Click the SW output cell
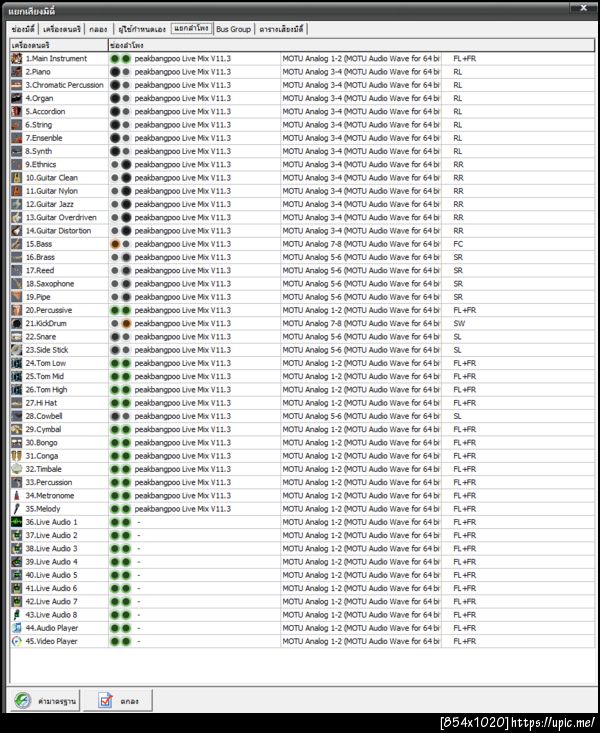 pyautogui.click(x=459, y=323)
